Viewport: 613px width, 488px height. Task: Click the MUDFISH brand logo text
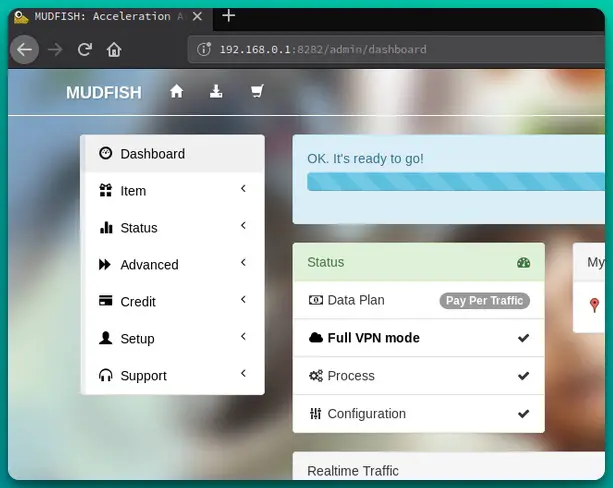pos(104,93)
